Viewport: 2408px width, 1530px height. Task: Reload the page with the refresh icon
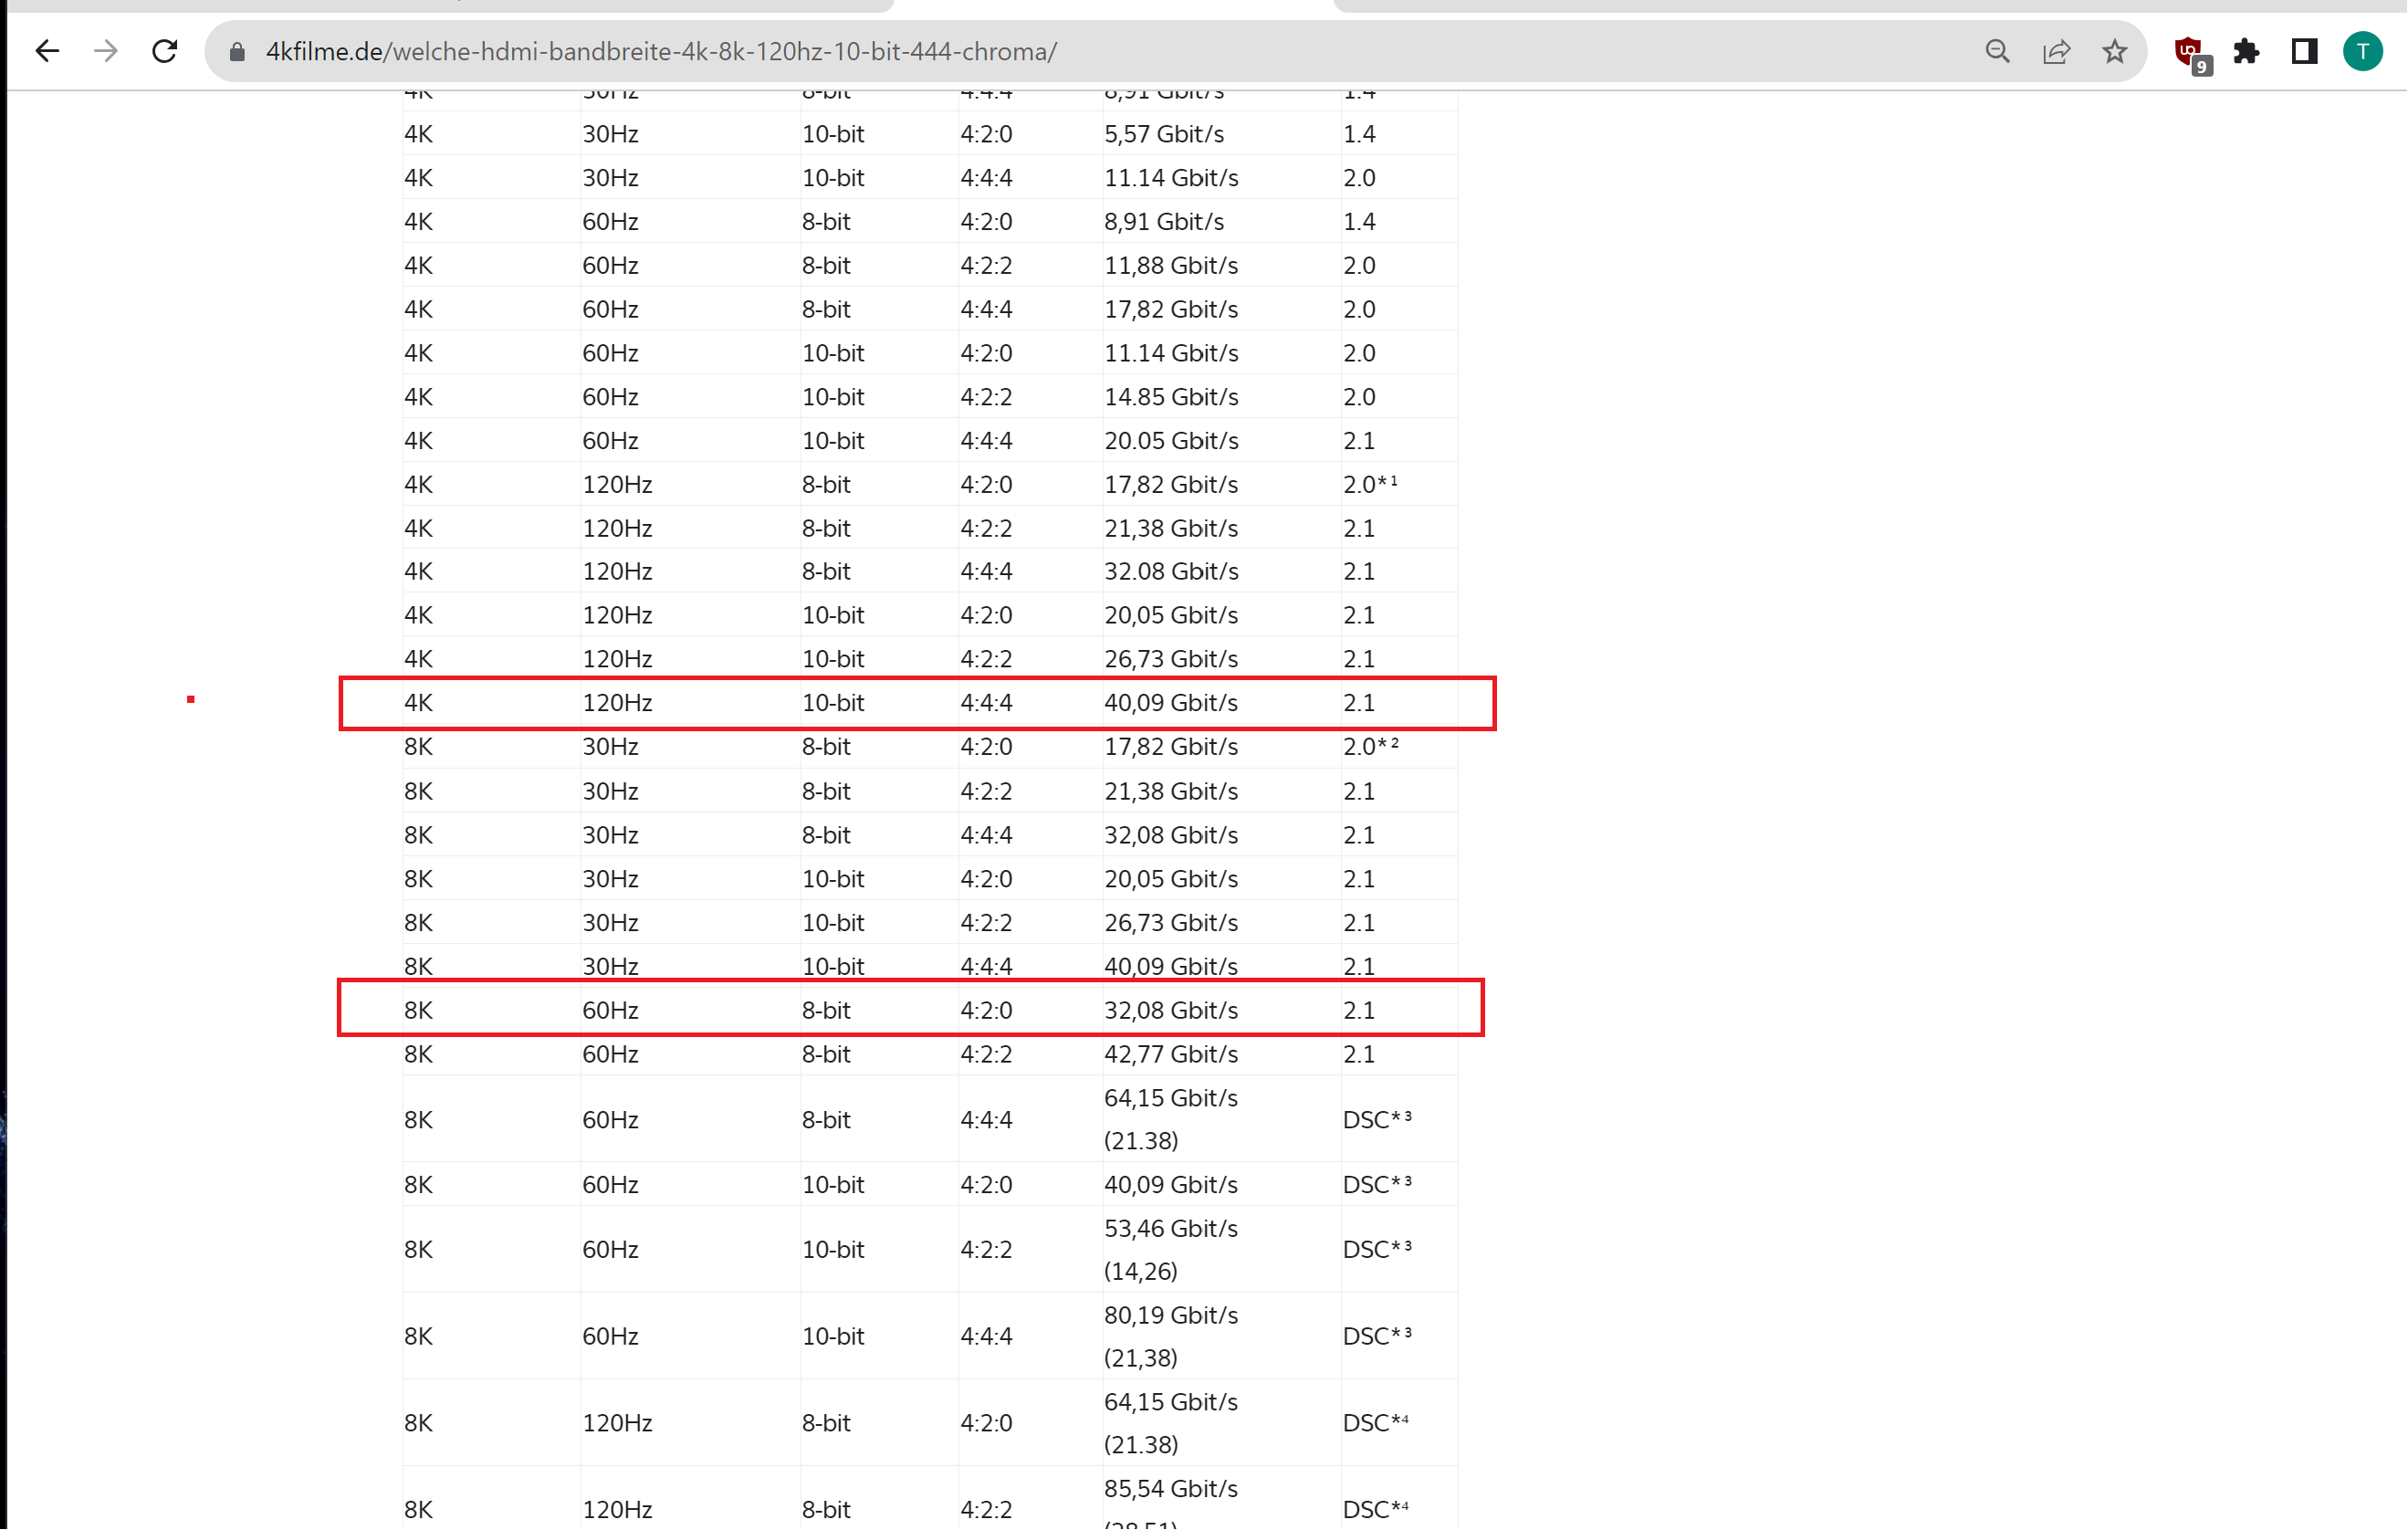tap(165, 51)
